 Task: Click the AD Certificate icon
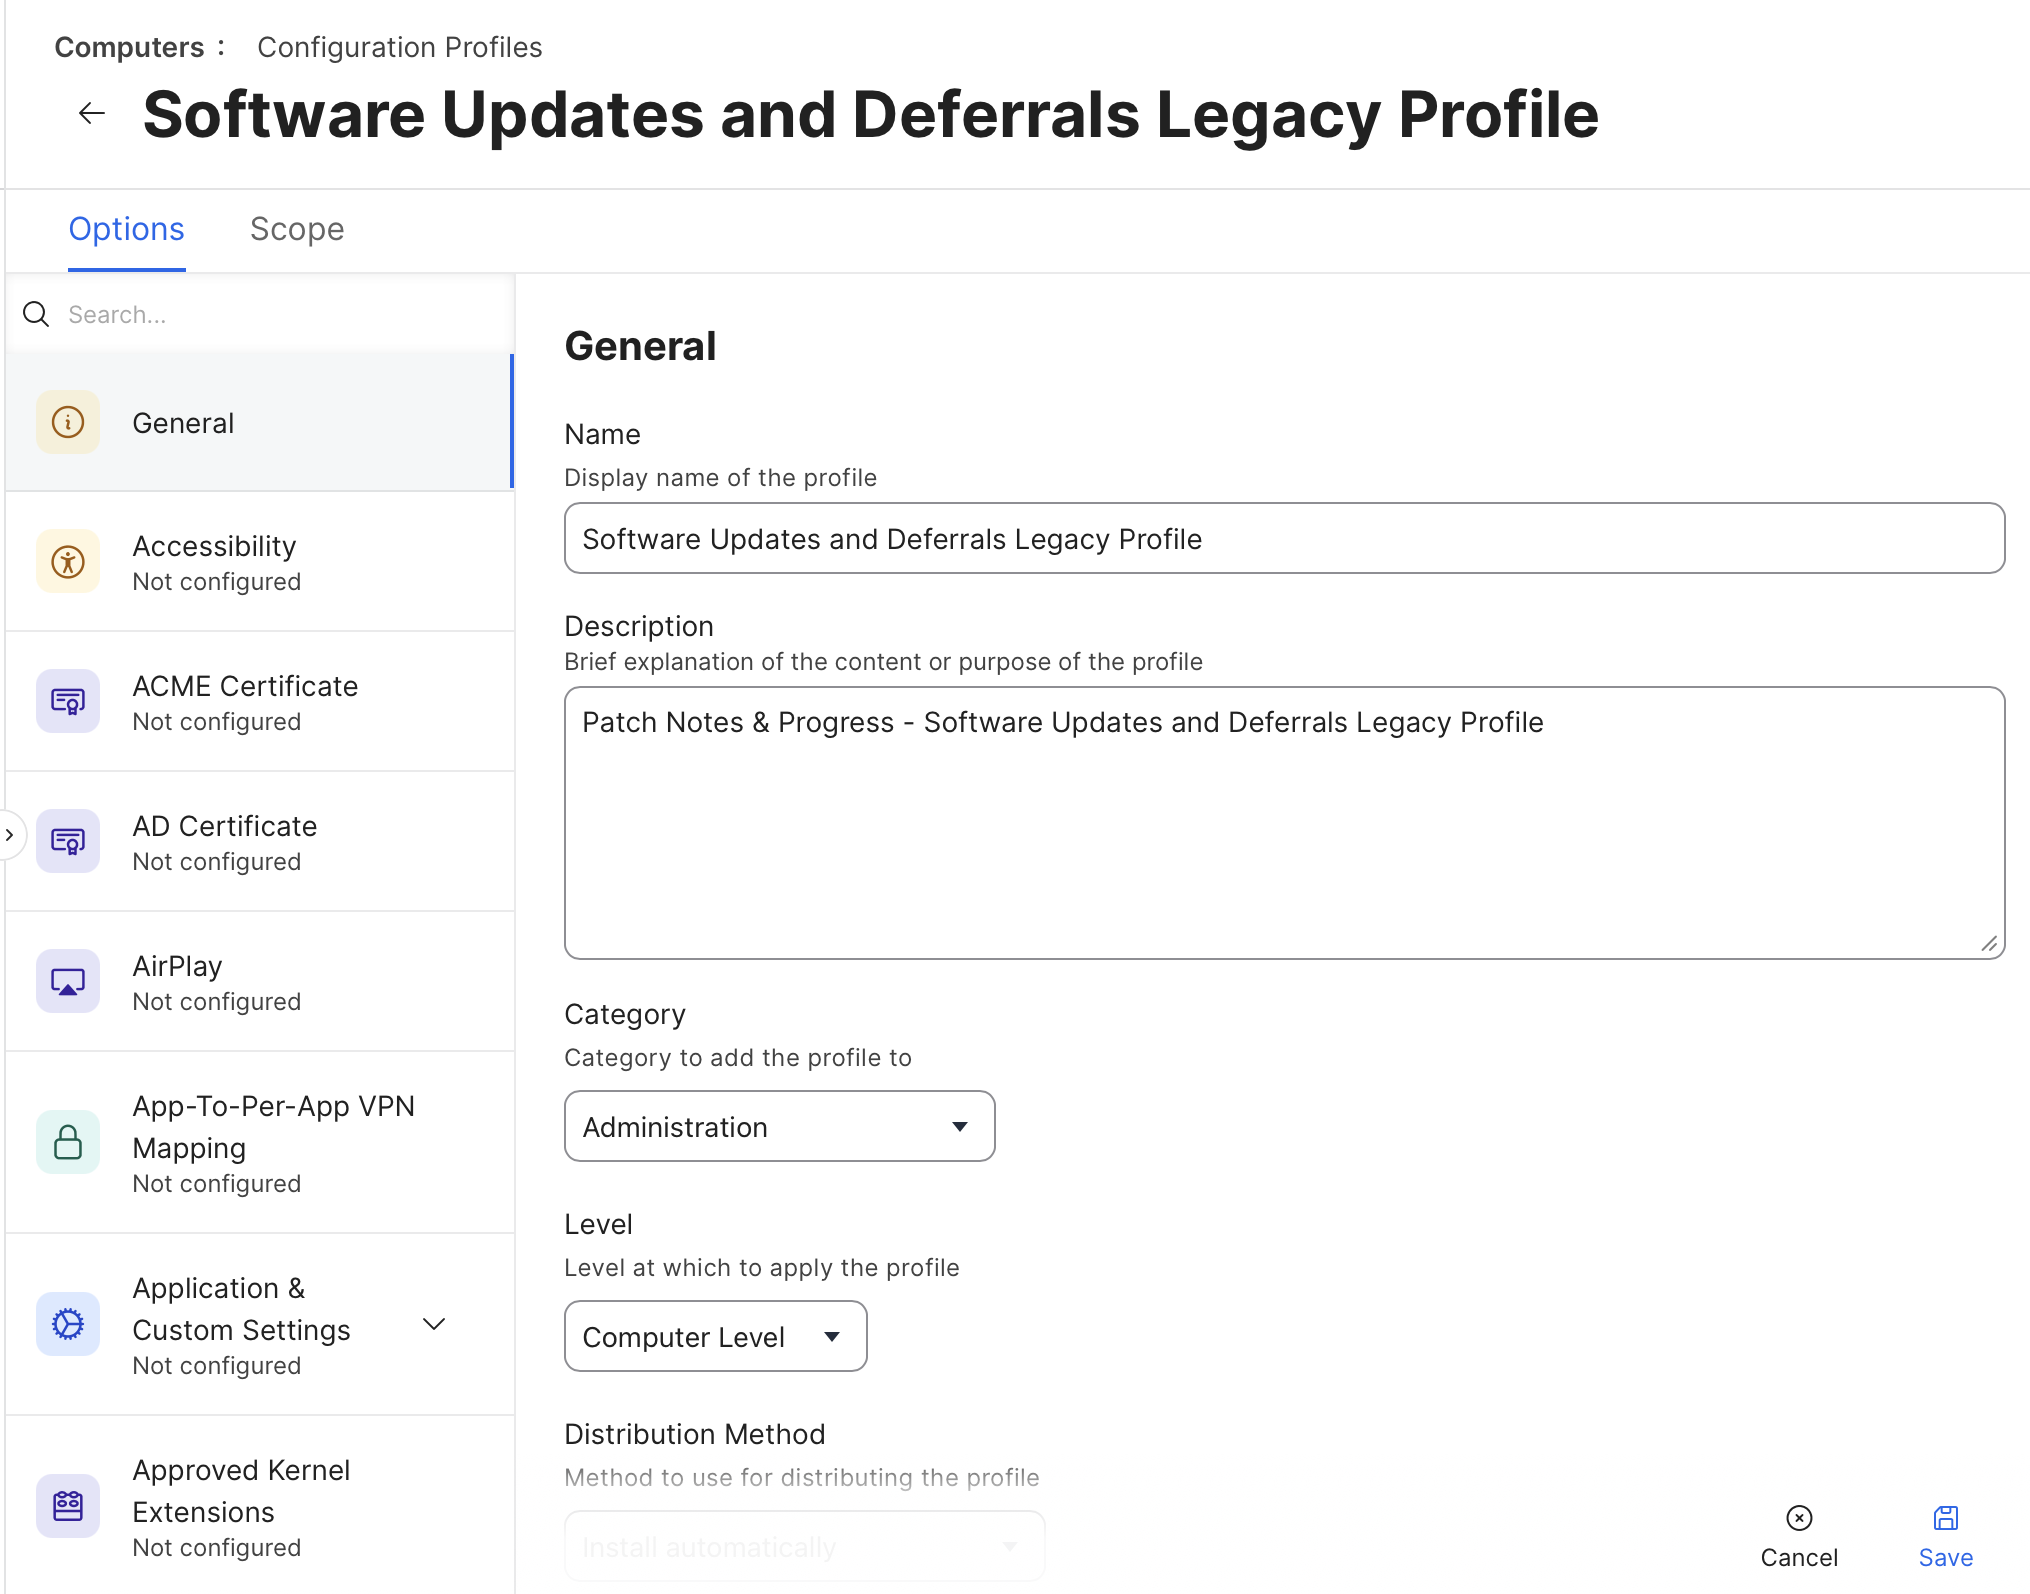tap(68, 842)
